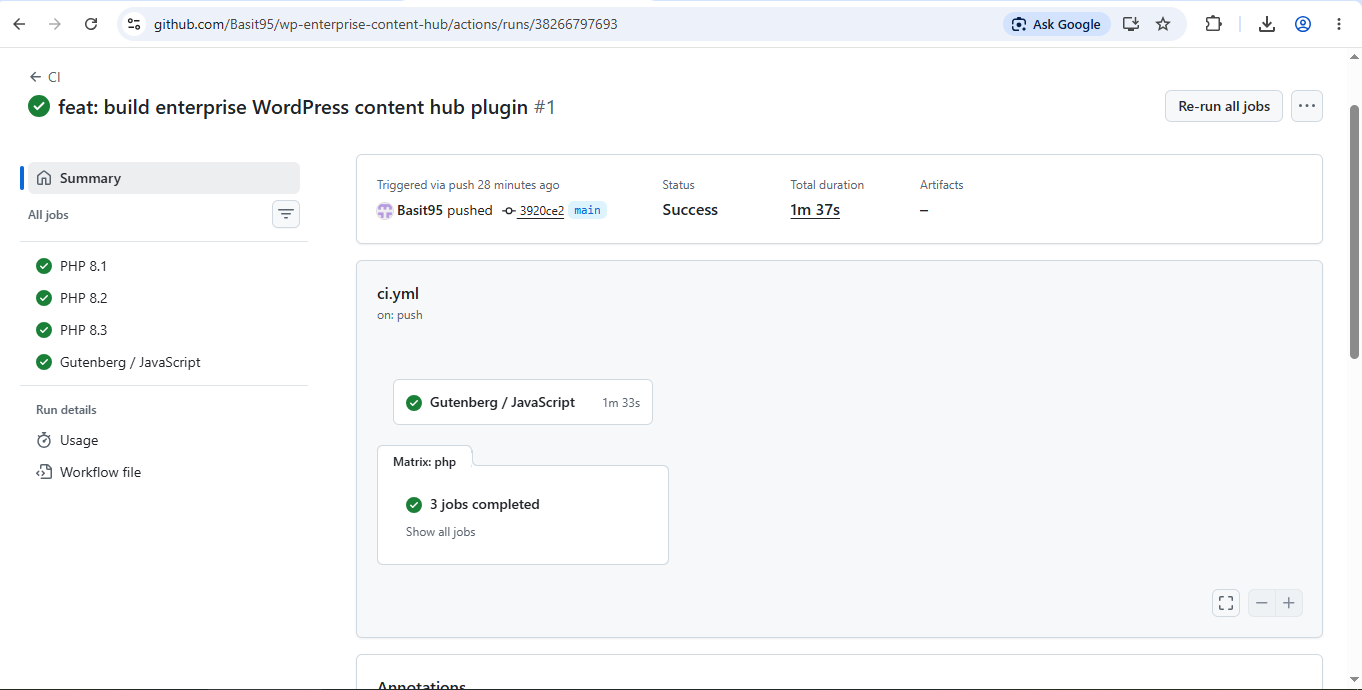Reload the current page
1362x690 pixels.
click(91, 24)
